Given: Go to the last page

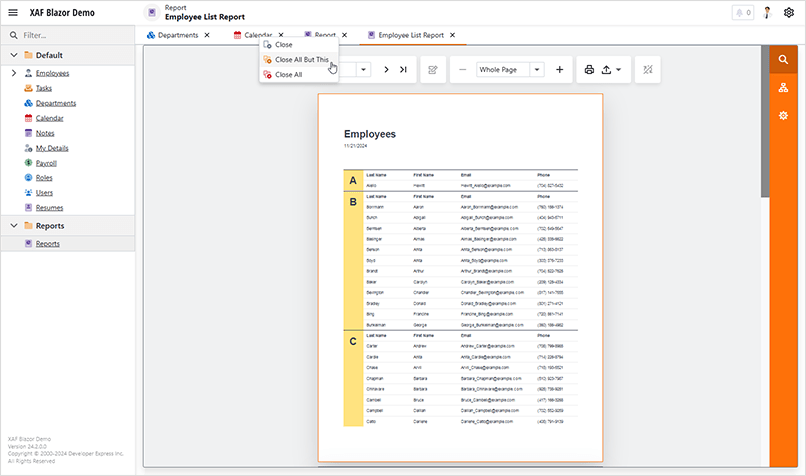Looking at the screenshot, I should (x=402, y=70).
